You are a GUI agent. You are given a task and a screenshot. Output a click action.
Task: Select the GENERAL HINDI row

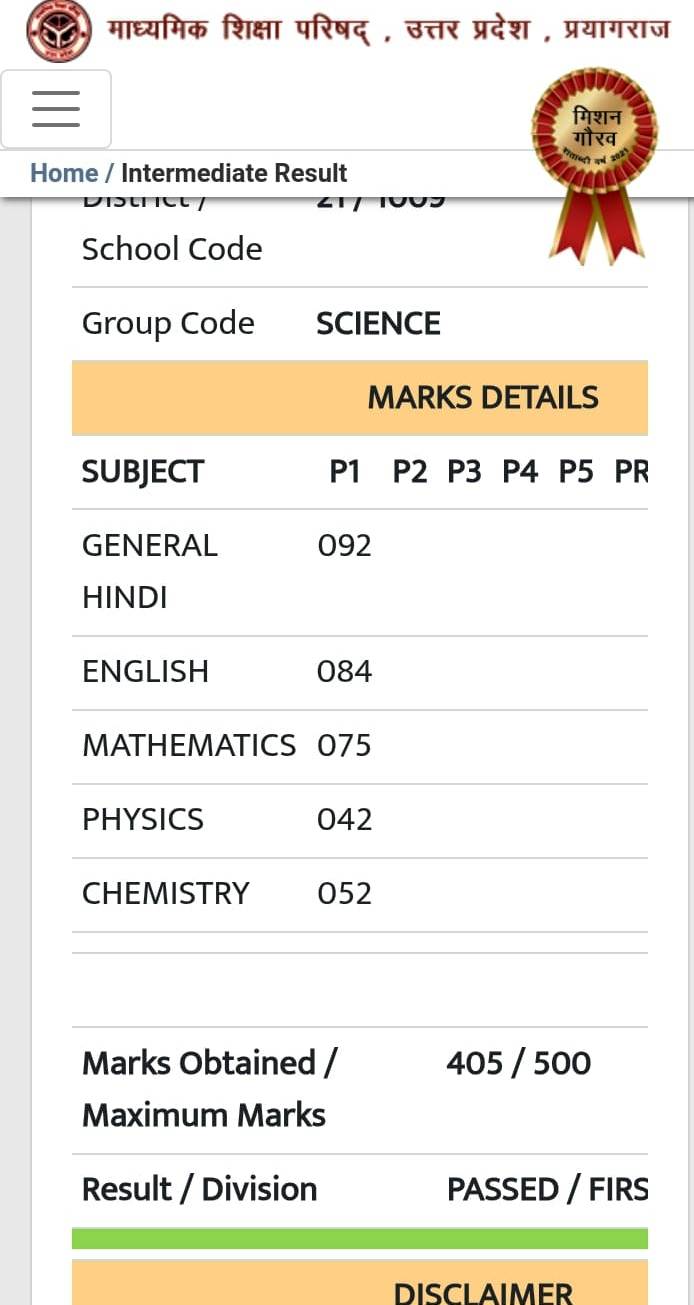[360, 572]
